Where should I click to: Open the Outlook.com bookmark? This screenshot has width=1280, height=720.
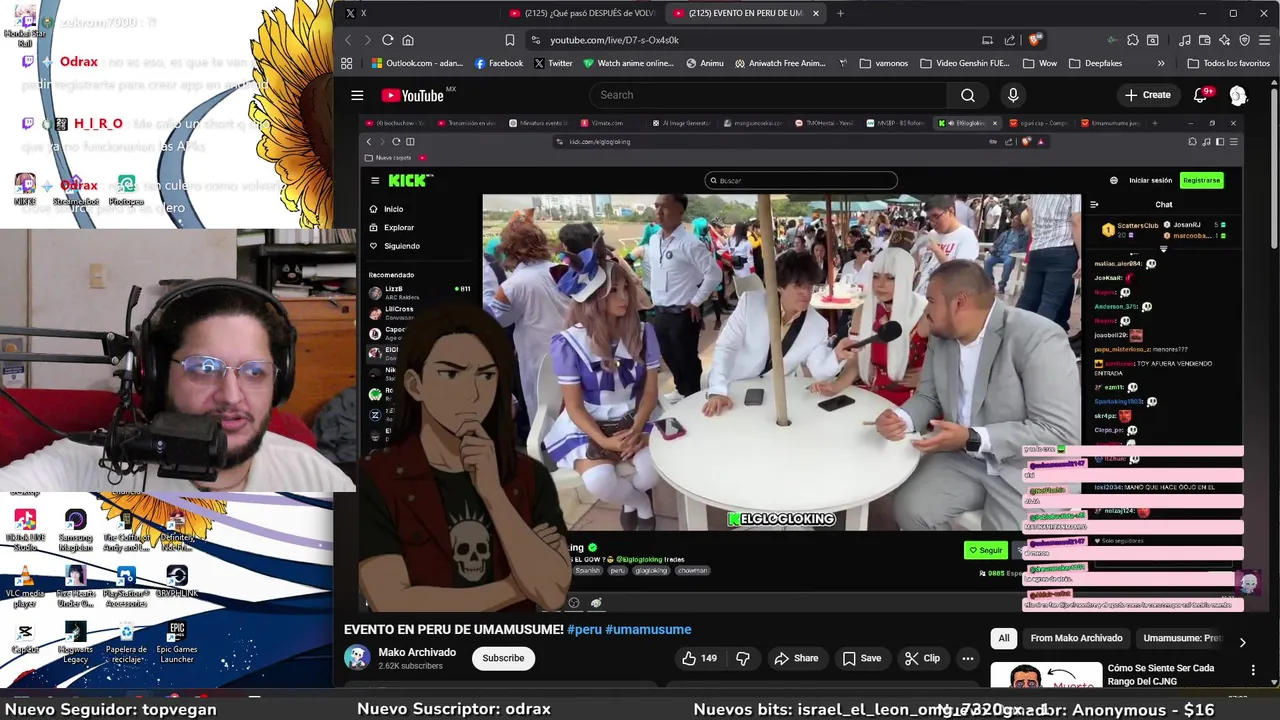click(417, 63)
